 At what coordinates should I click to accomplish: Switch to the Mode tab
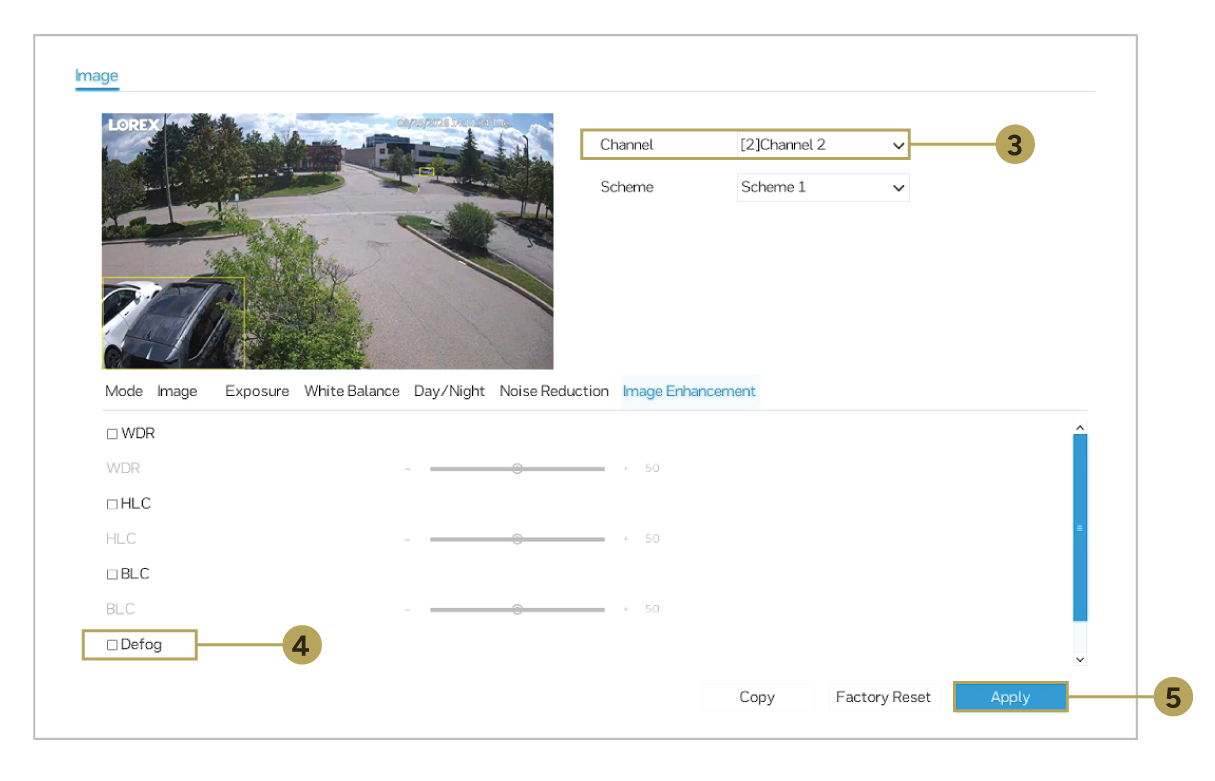124,391
